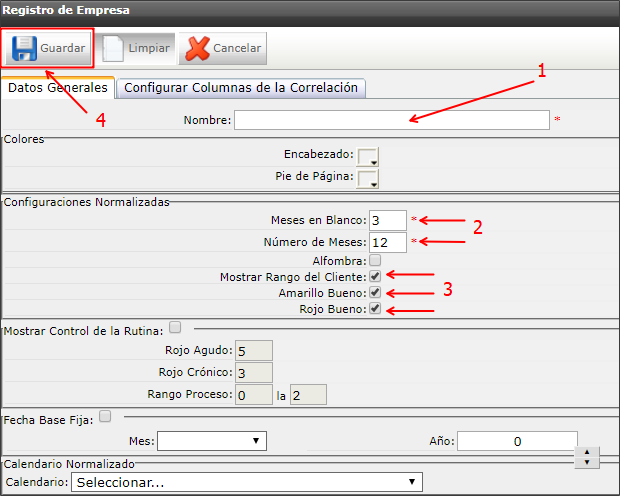Click the Calendario Normalizado section label
This screenshot has height=496, width=620.
click(69, 464)
